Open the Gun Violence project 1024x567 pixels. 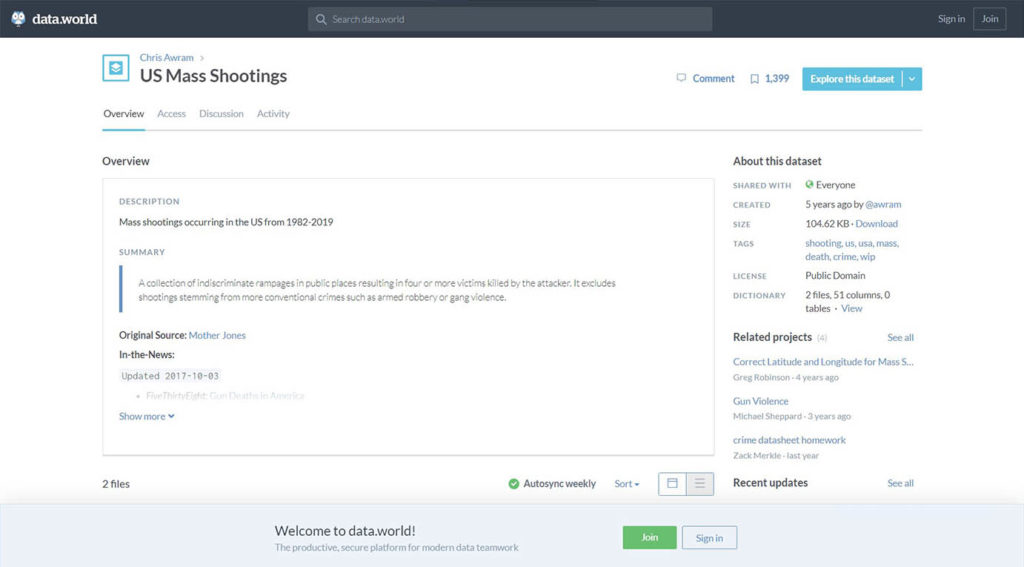click(760, 401)
